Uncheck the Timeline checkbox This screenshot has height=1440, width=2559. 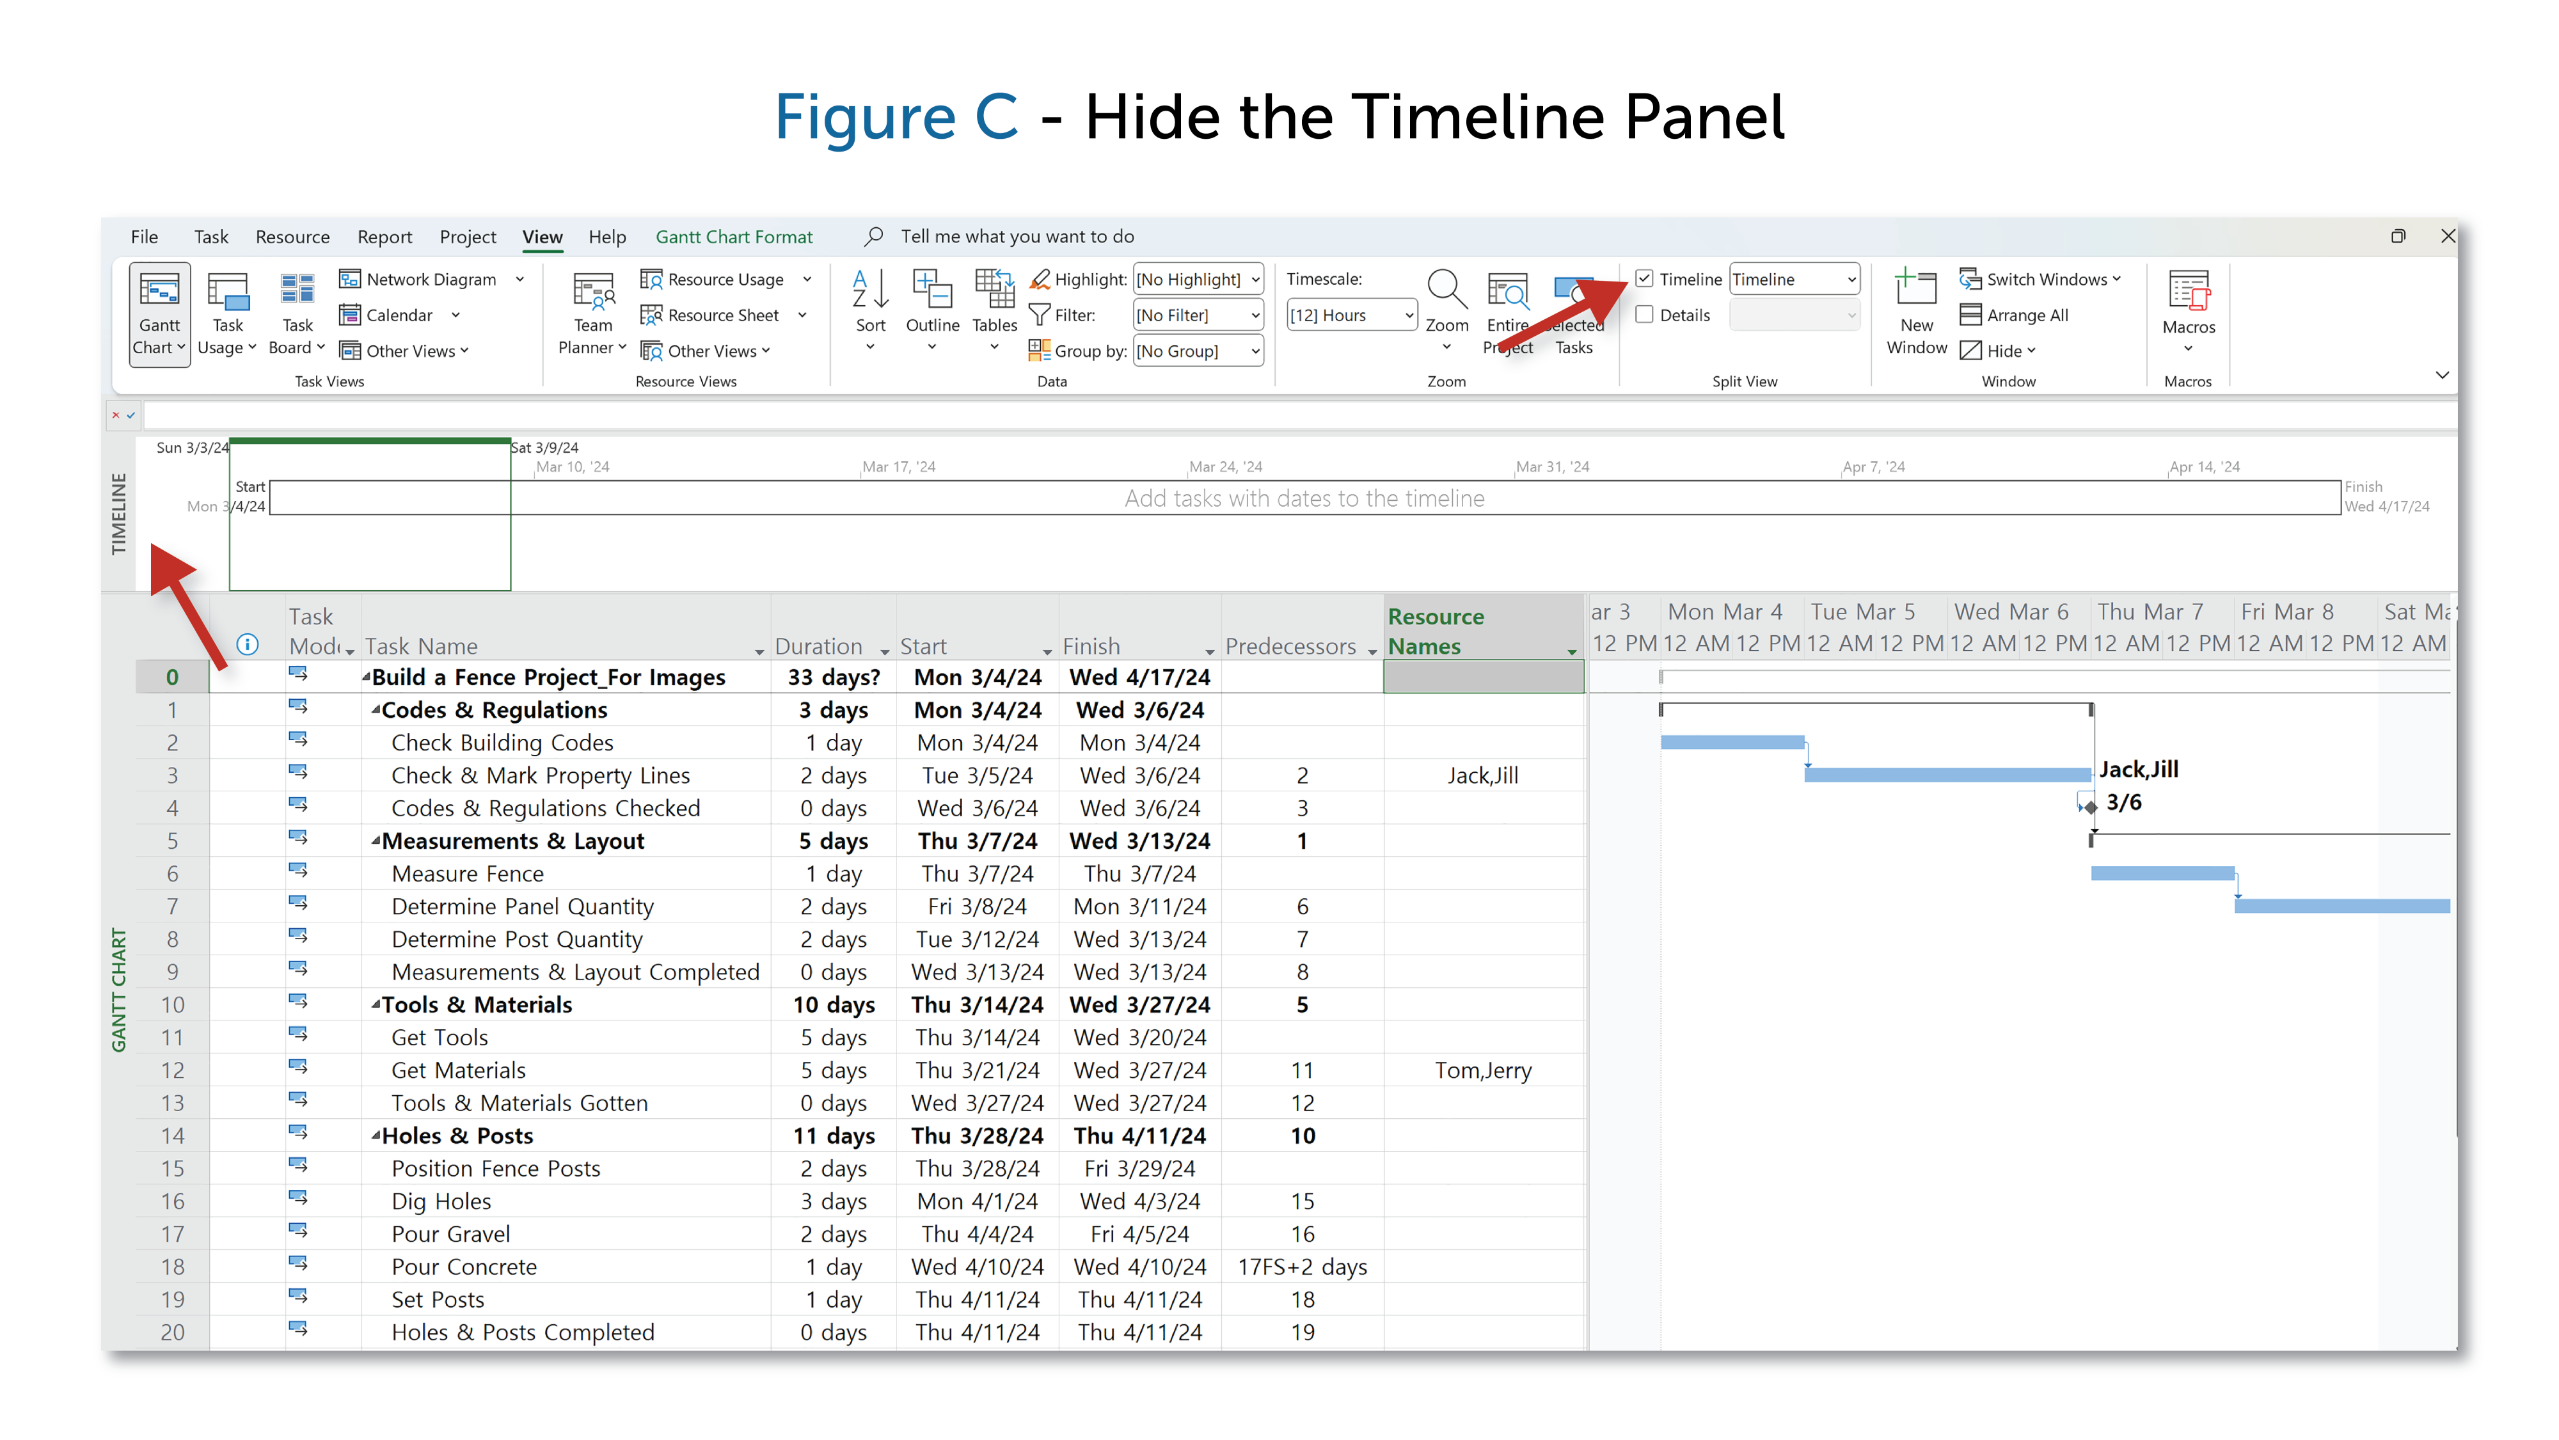(x=1644, y=279)
